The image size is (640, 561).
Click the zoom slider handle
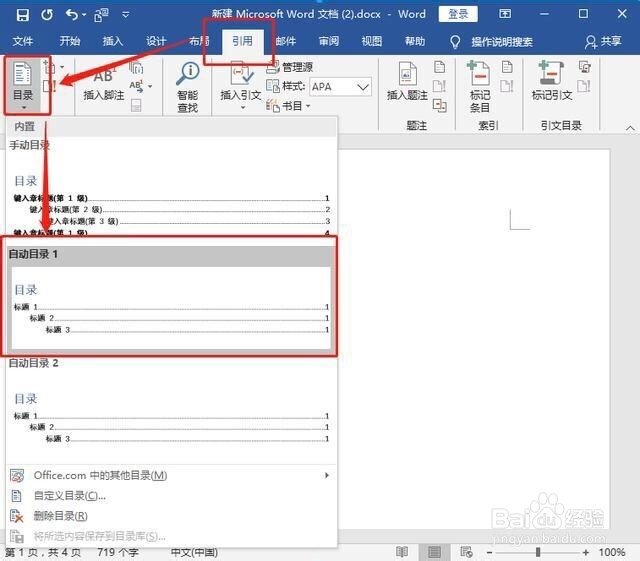point(538,552)
